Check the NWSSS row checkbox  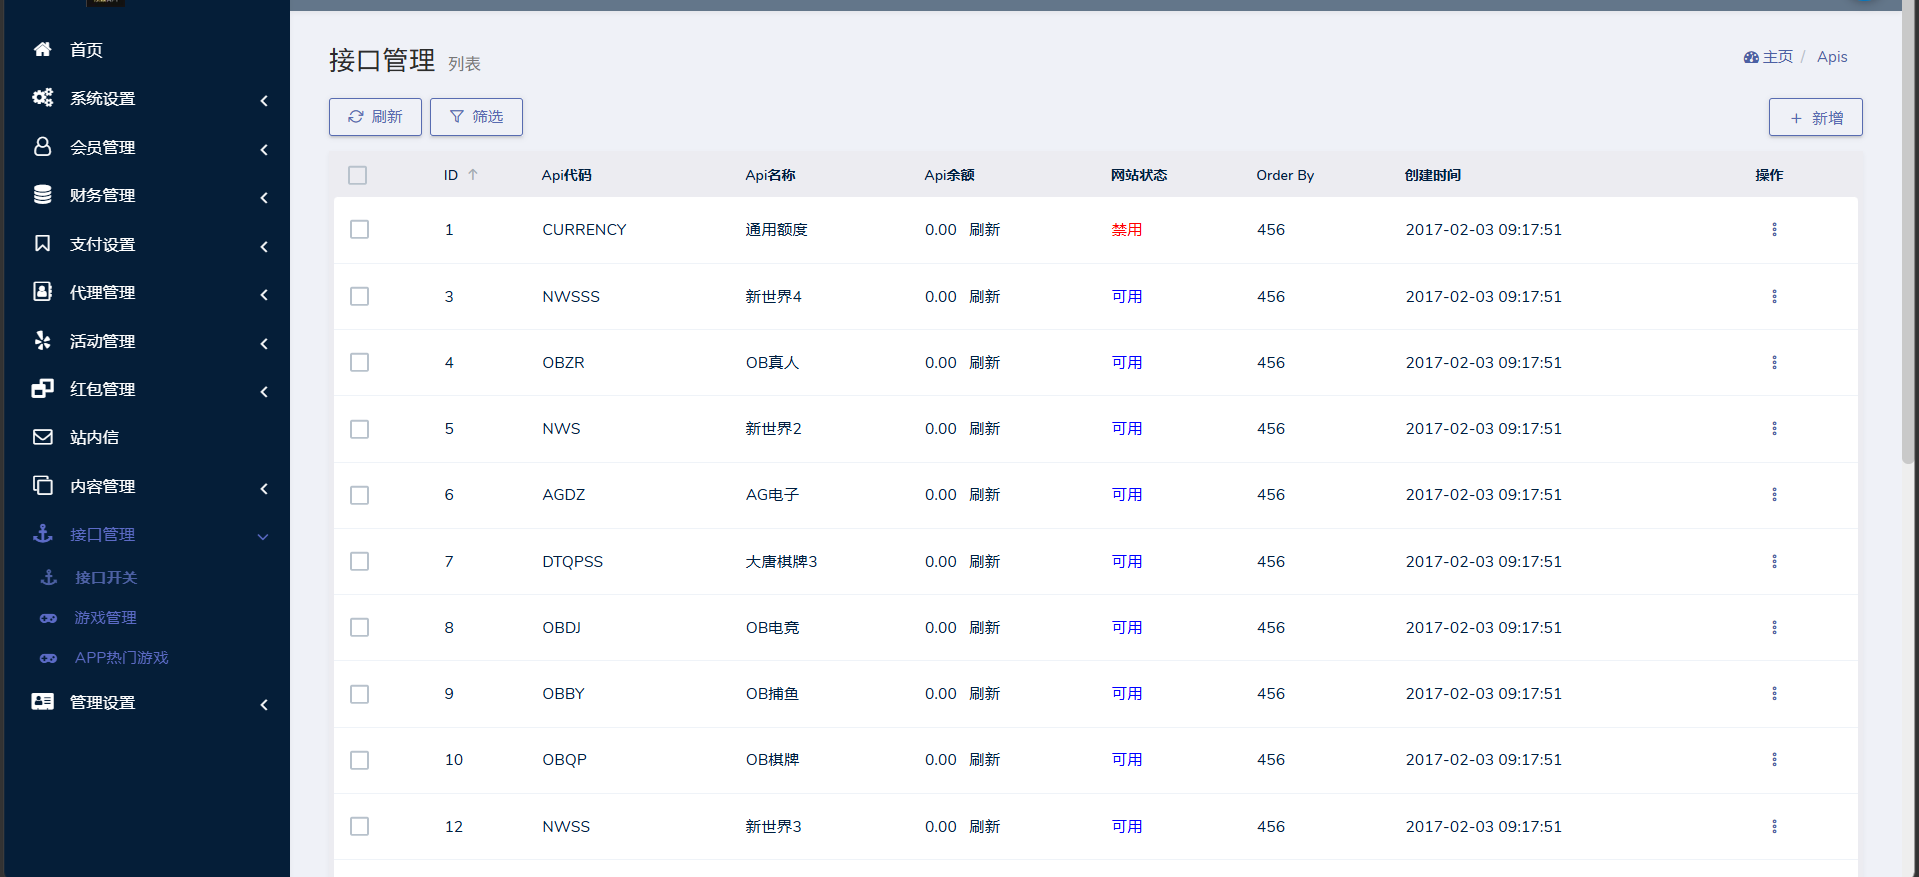pos(359,296)
